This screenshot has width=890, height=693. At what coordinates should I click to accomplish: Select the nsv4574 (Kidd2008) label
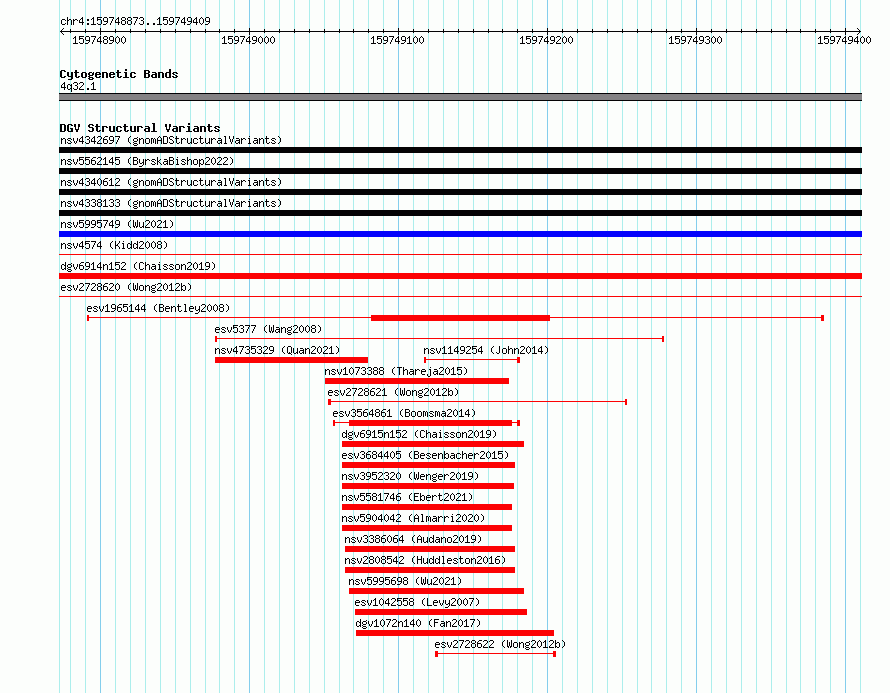click(114, 245)
